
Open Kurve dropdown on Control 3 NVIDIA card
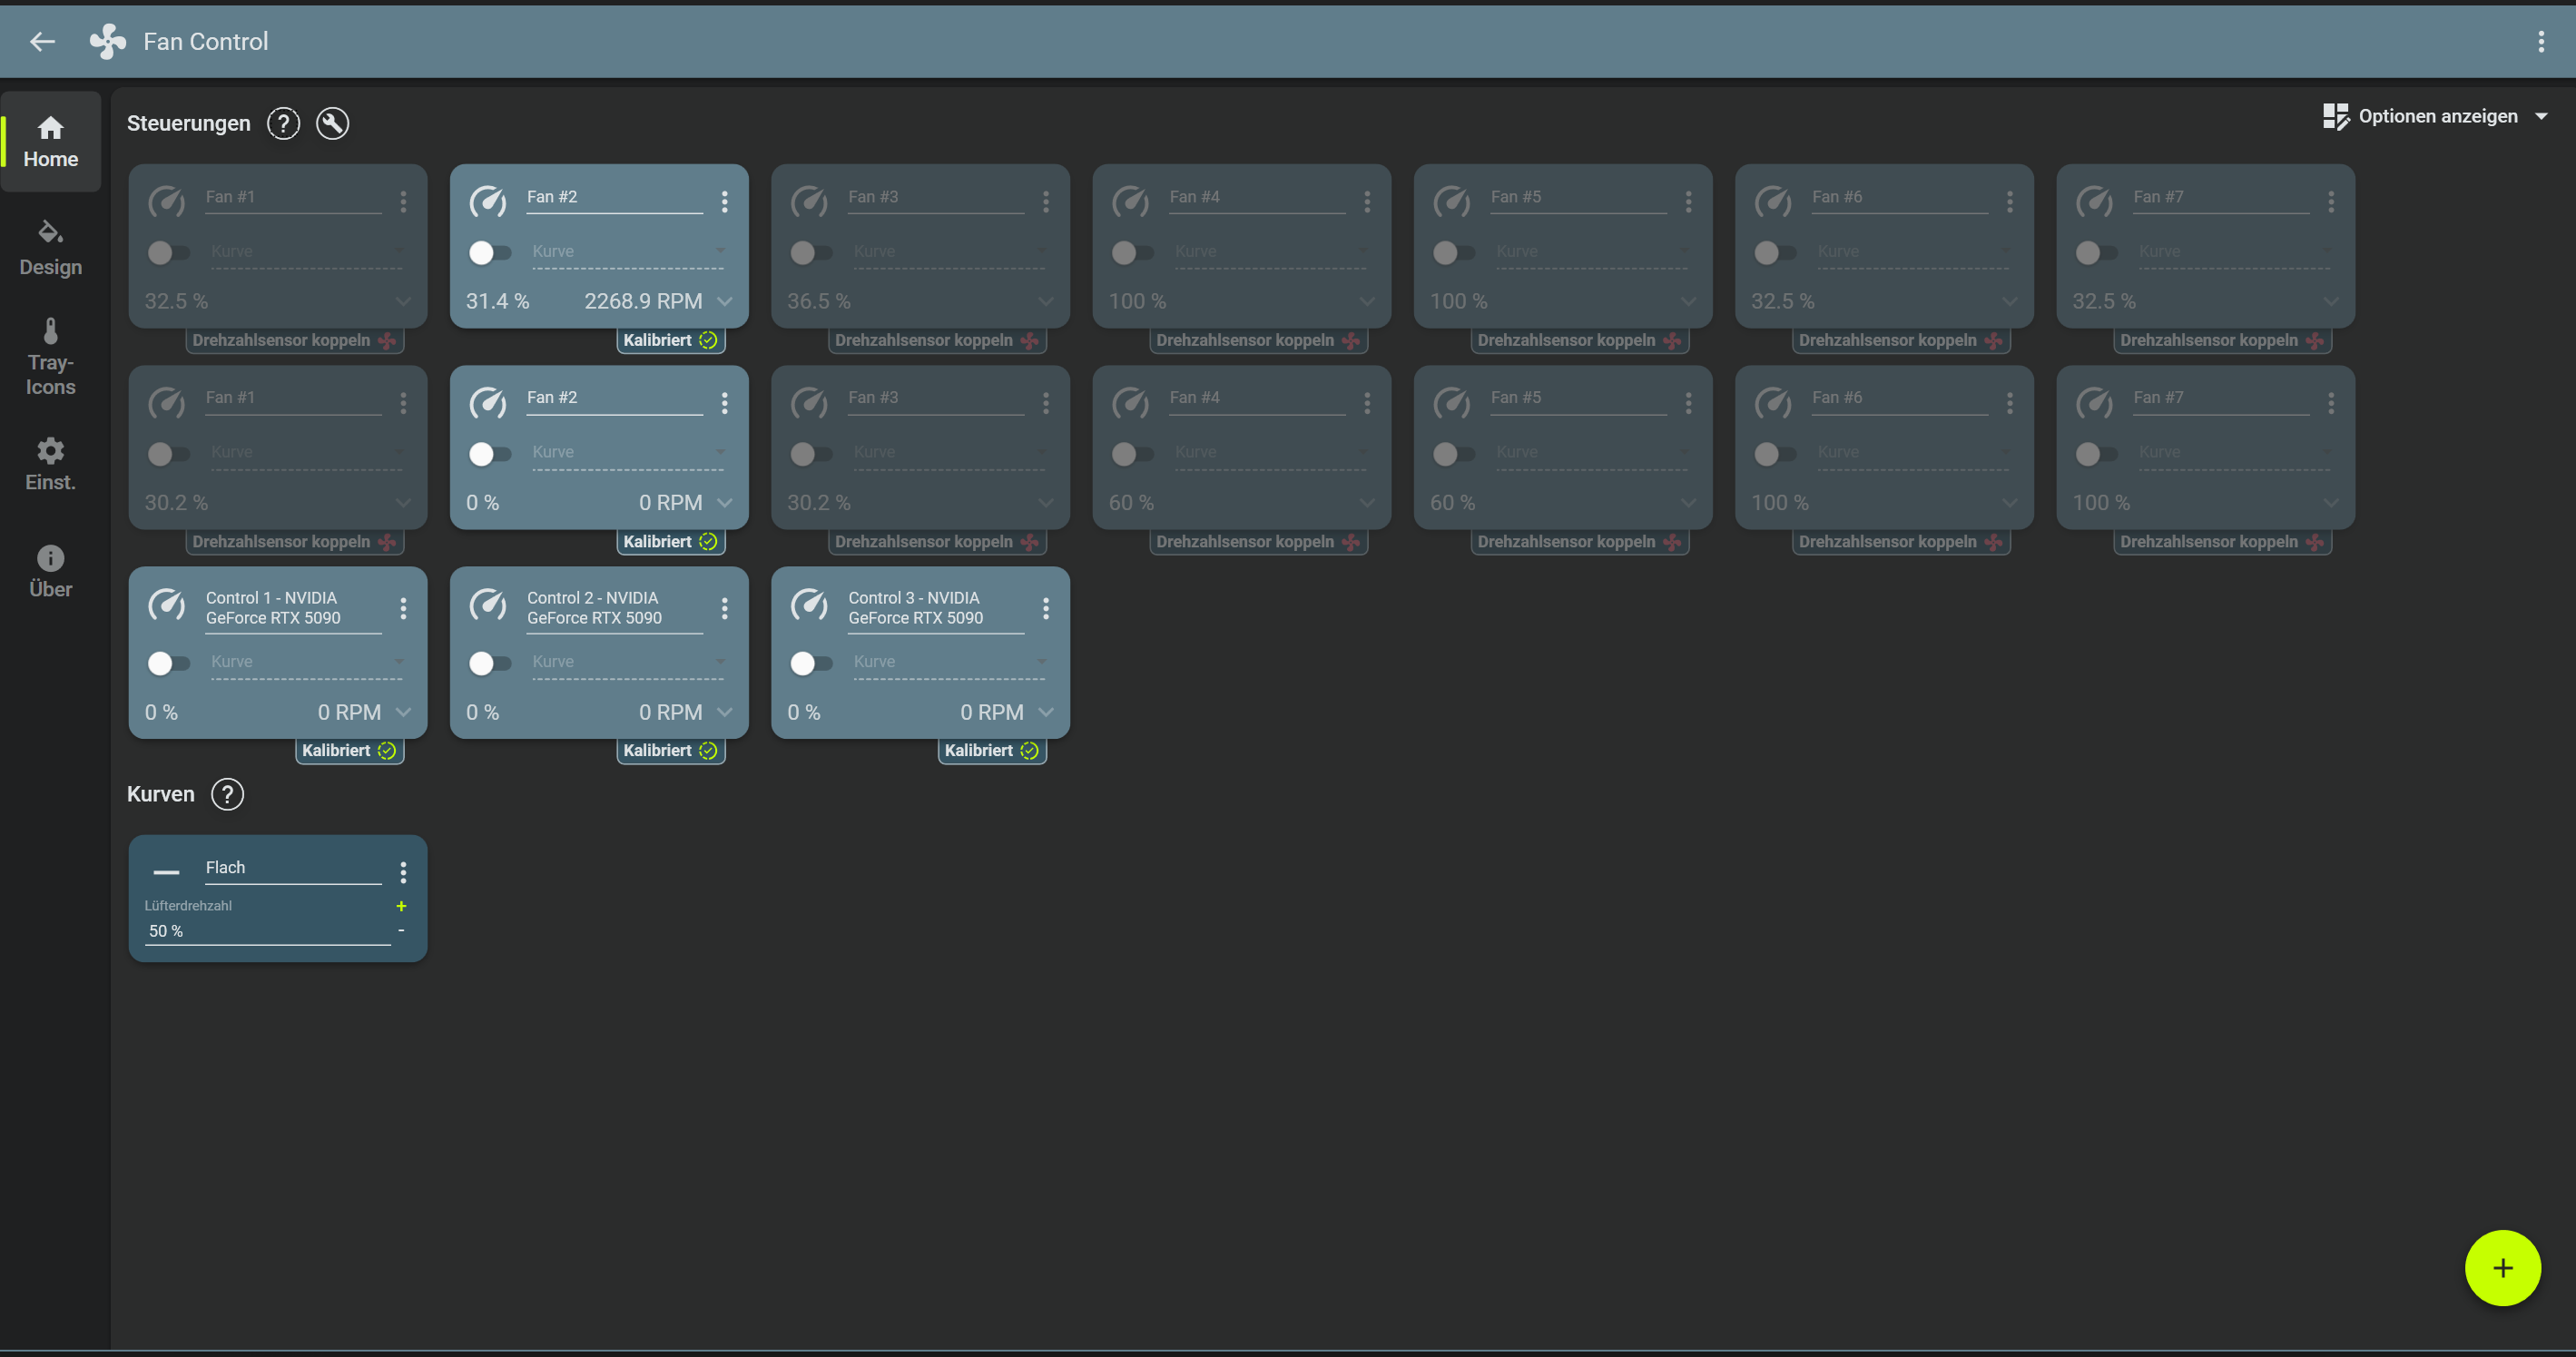pyautogui.click(x=947, y=662)
